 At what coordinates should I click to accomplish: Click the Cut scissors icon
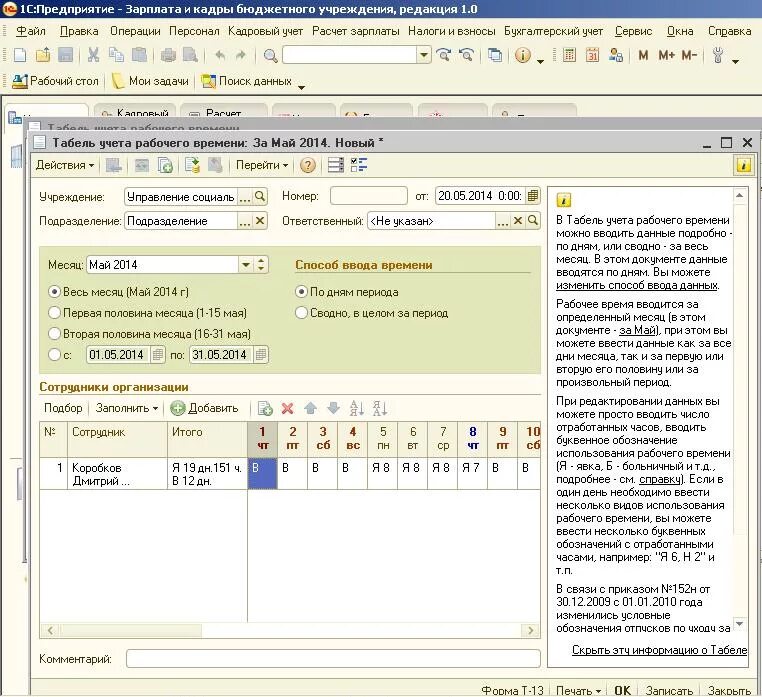point(93,55)
